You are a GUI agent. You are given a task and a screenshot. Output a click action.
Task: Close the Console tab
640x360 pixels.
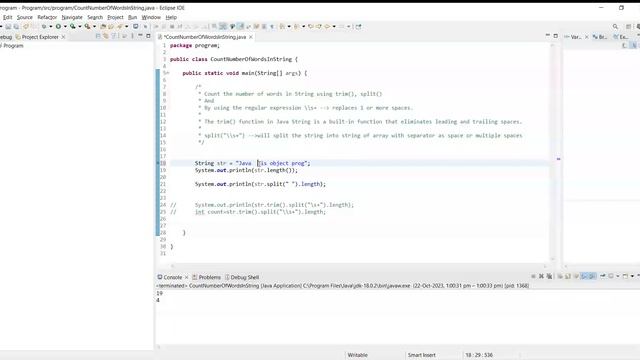tap(187, 277)
